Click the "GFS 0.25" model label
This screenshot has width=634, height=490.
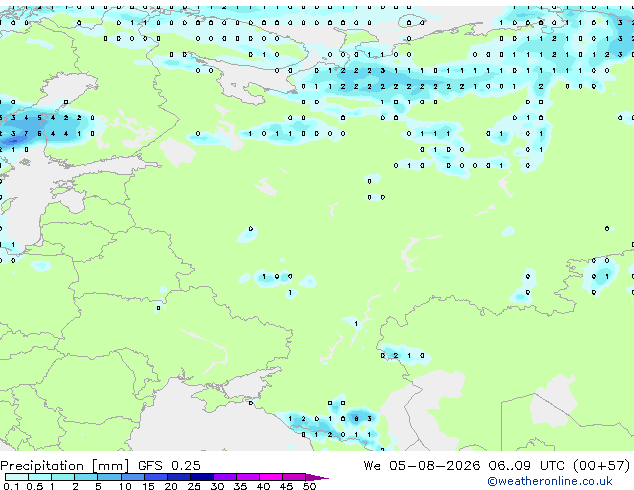[169, 466]
